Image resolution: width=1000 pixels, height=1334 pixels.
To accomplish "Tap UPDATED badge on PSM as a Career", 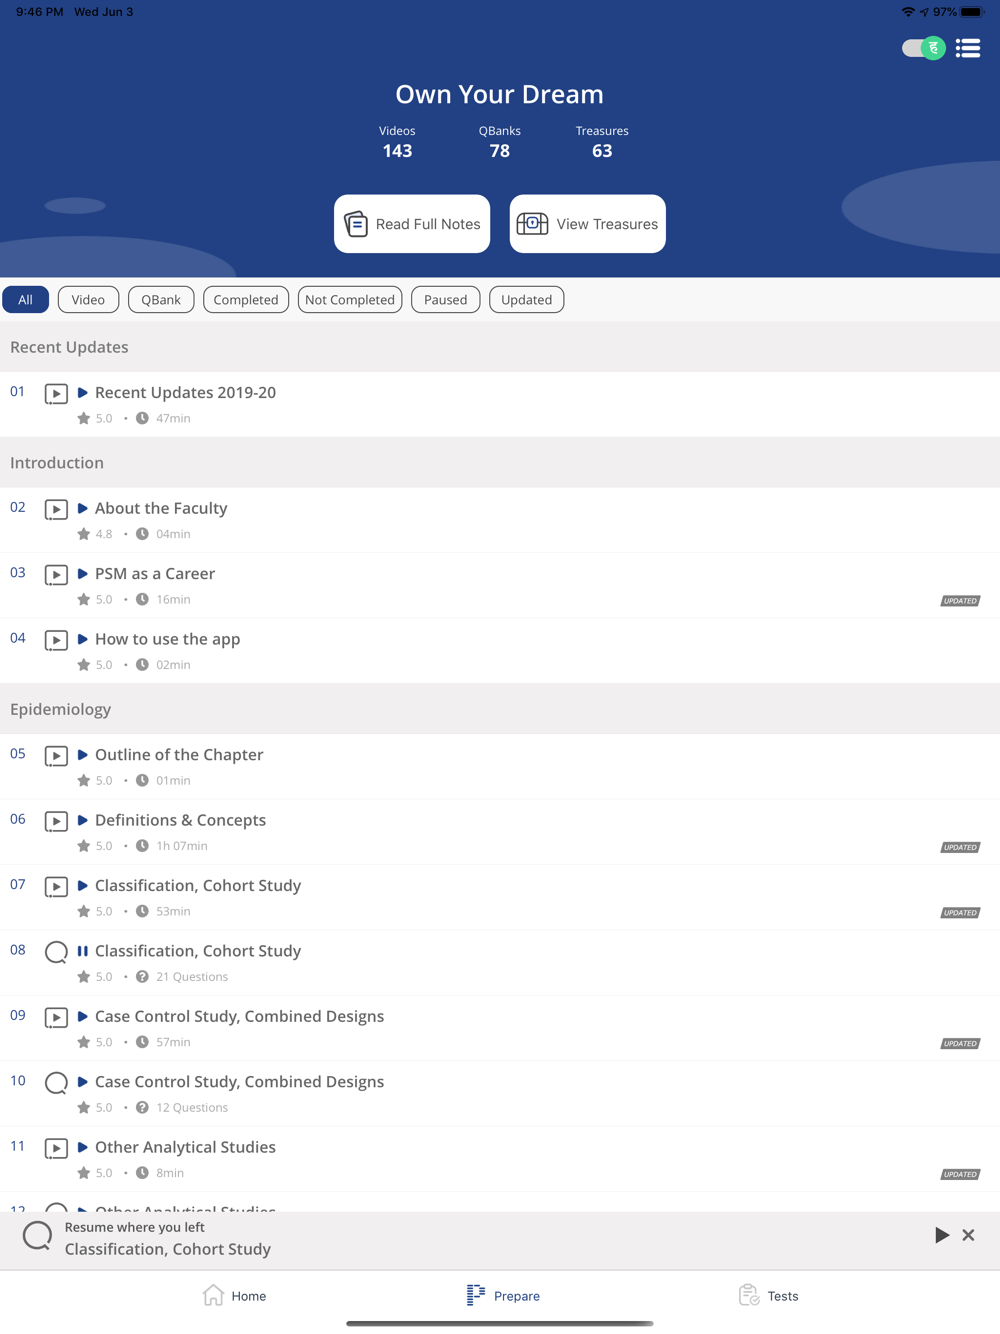I will 960,601.
